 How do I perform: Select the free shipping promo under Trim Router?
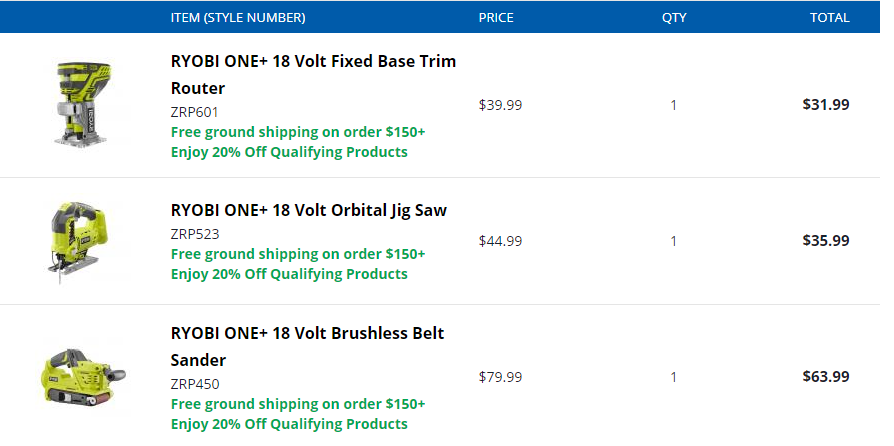(x=298, y=132)
